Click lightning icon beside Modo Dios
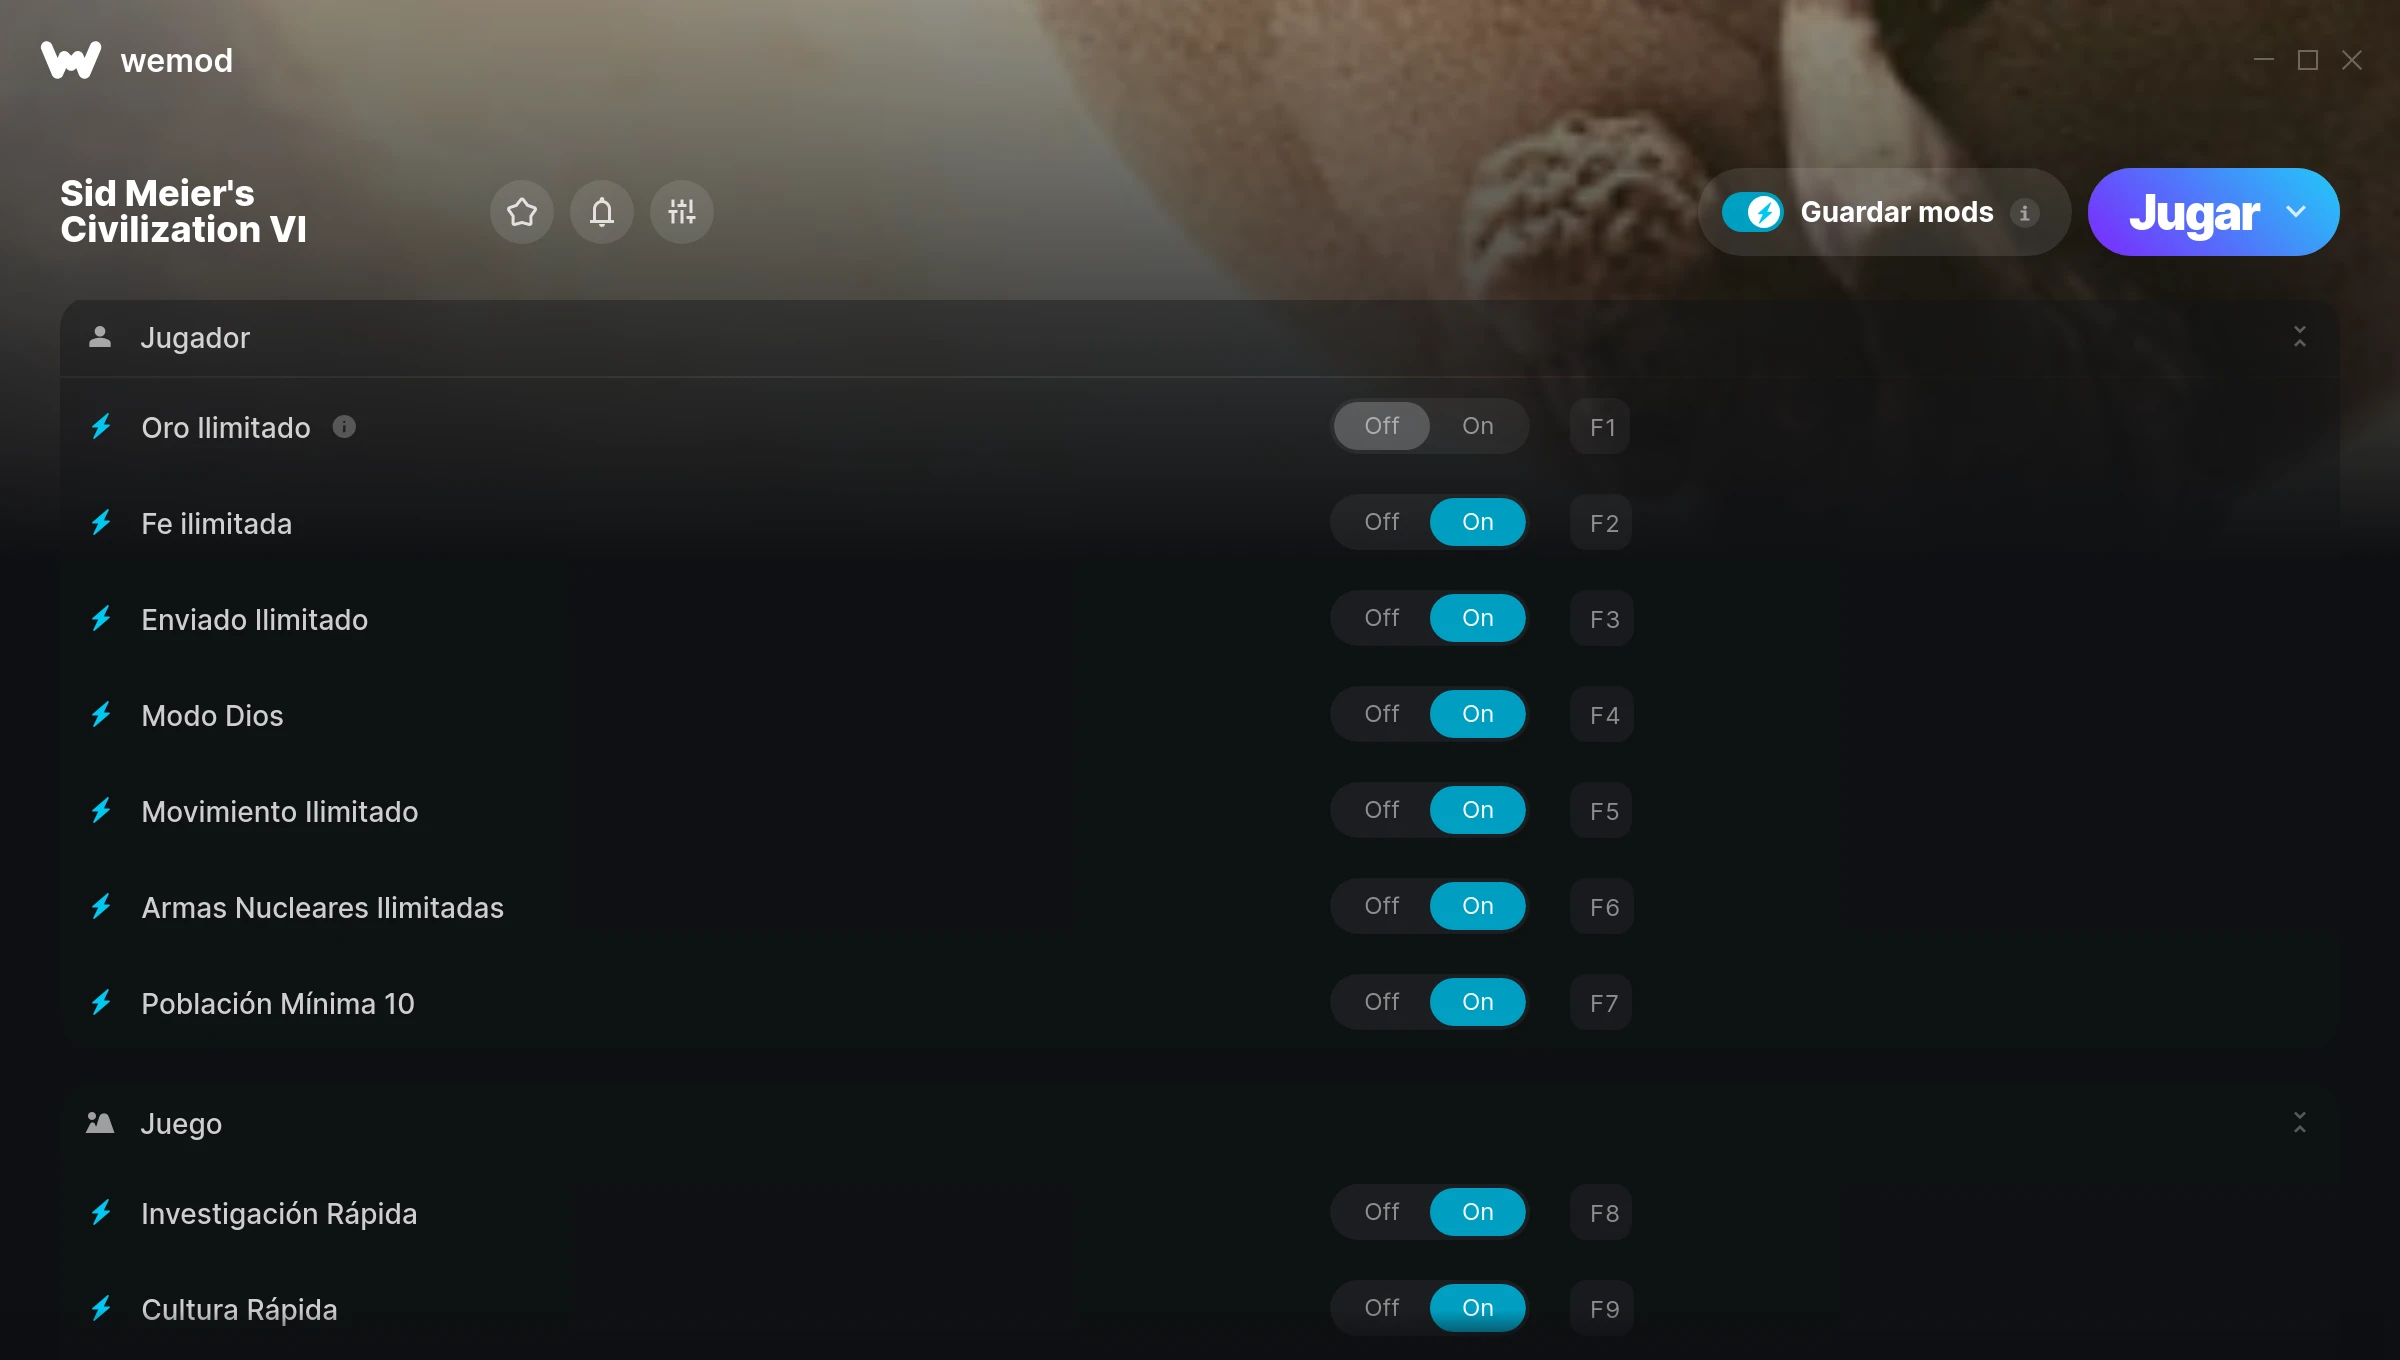The width and height of the screenshot is (2400, 1360). tap(101, 715)
